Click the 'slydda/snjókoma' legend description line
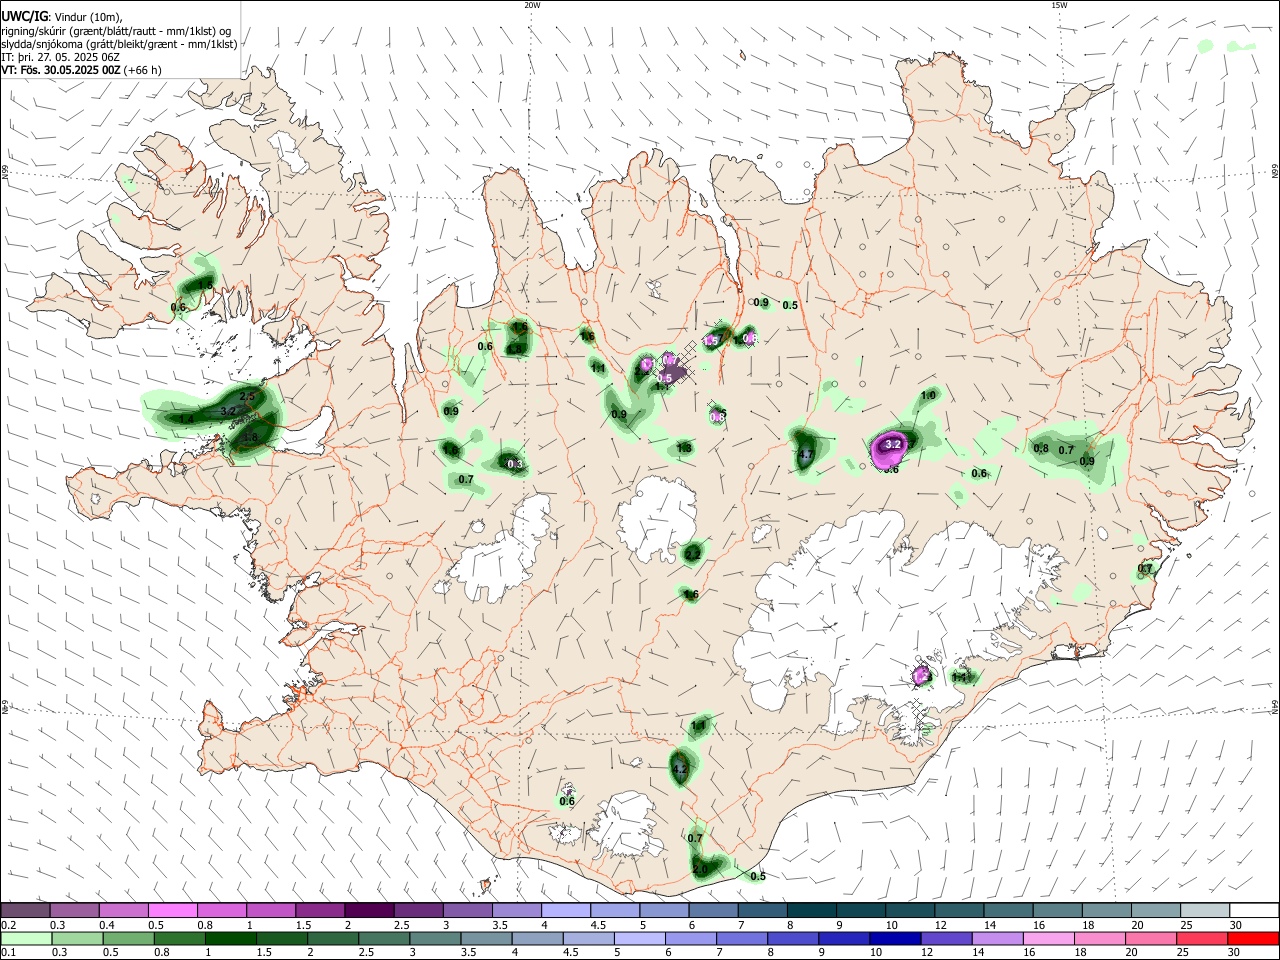 pos(119,44)
